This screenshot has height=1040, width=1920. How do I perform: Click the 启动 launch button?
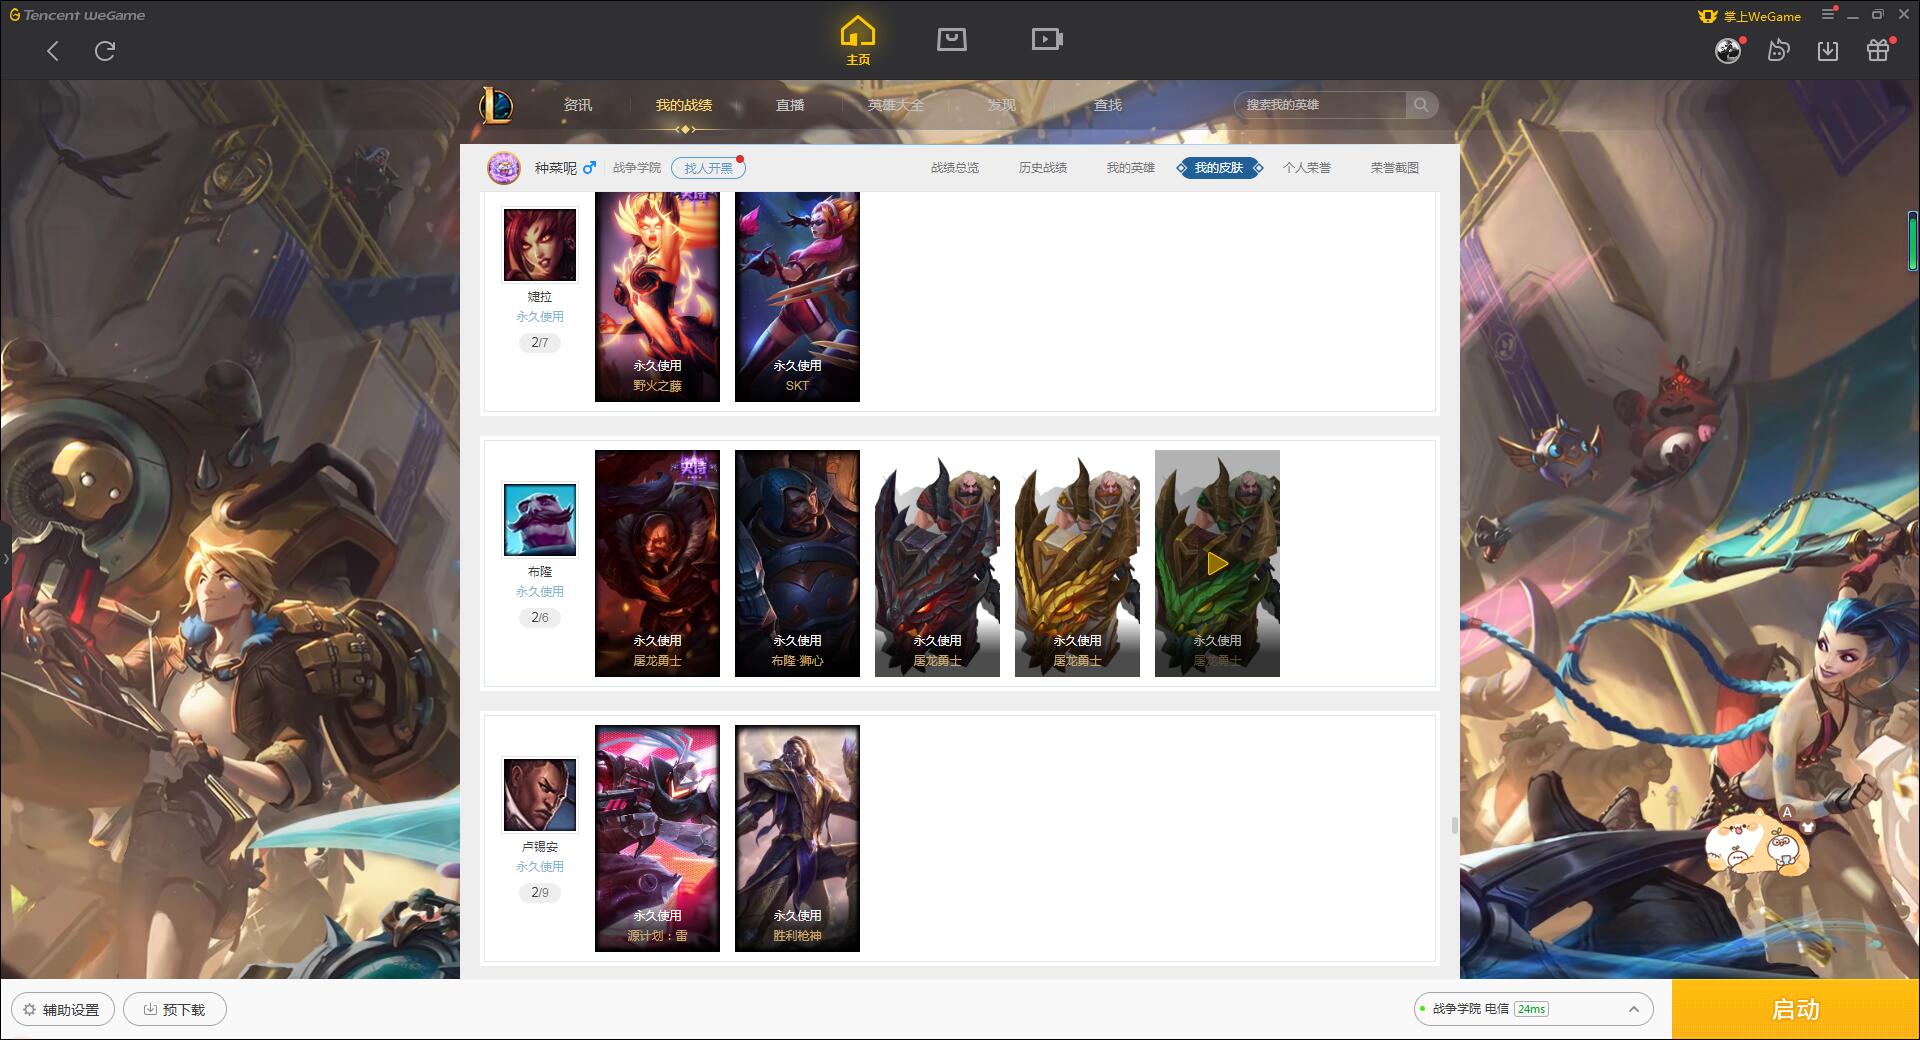pos(1796,1010)
